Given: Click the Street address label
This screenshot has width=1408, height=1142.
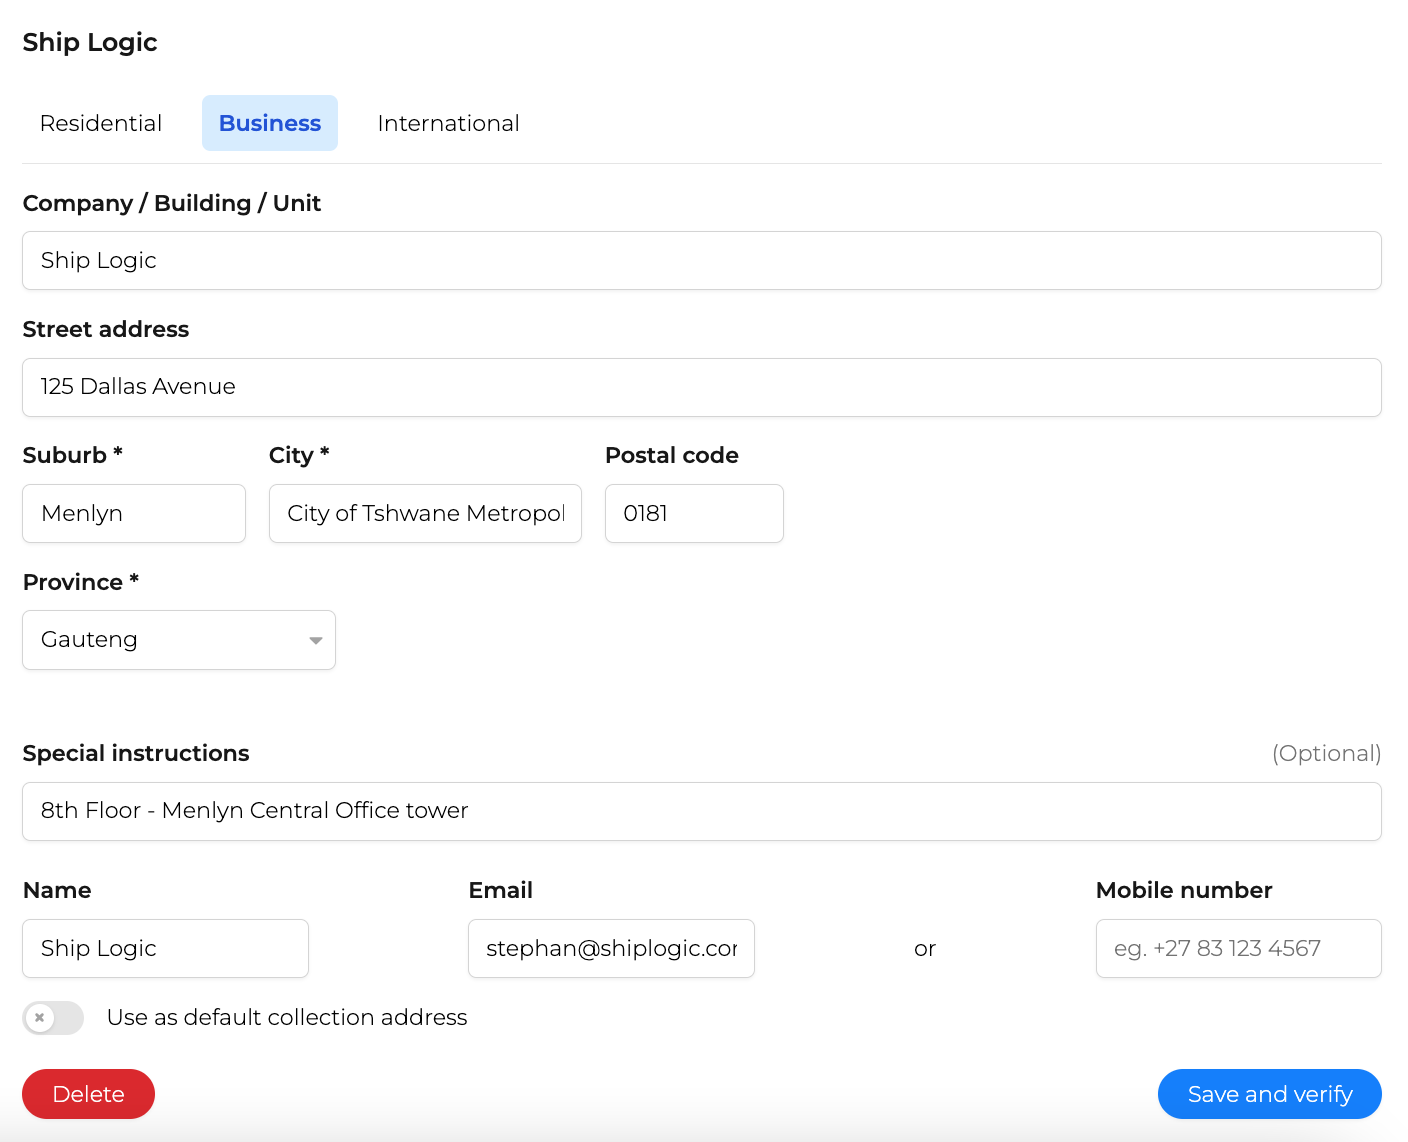Looking at the screenshot, I should click(106, 329).
